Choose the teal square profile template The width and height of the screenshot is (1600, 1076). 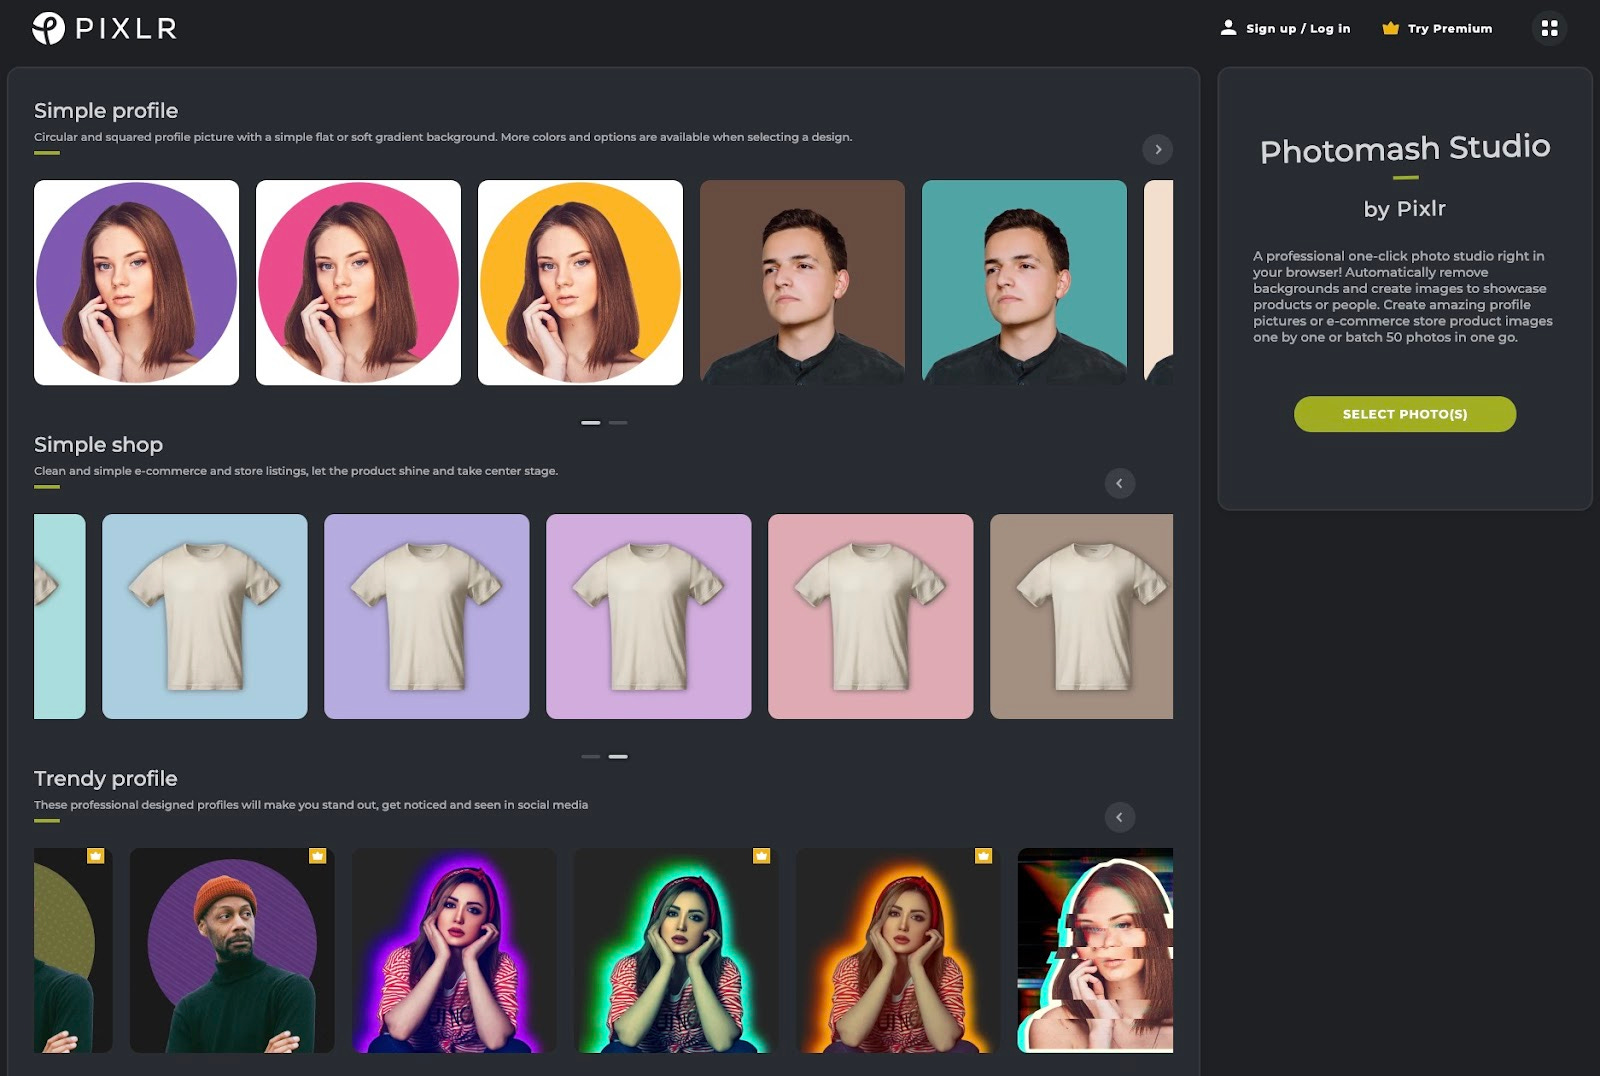pyautogui.click(x=1025, y=283)
